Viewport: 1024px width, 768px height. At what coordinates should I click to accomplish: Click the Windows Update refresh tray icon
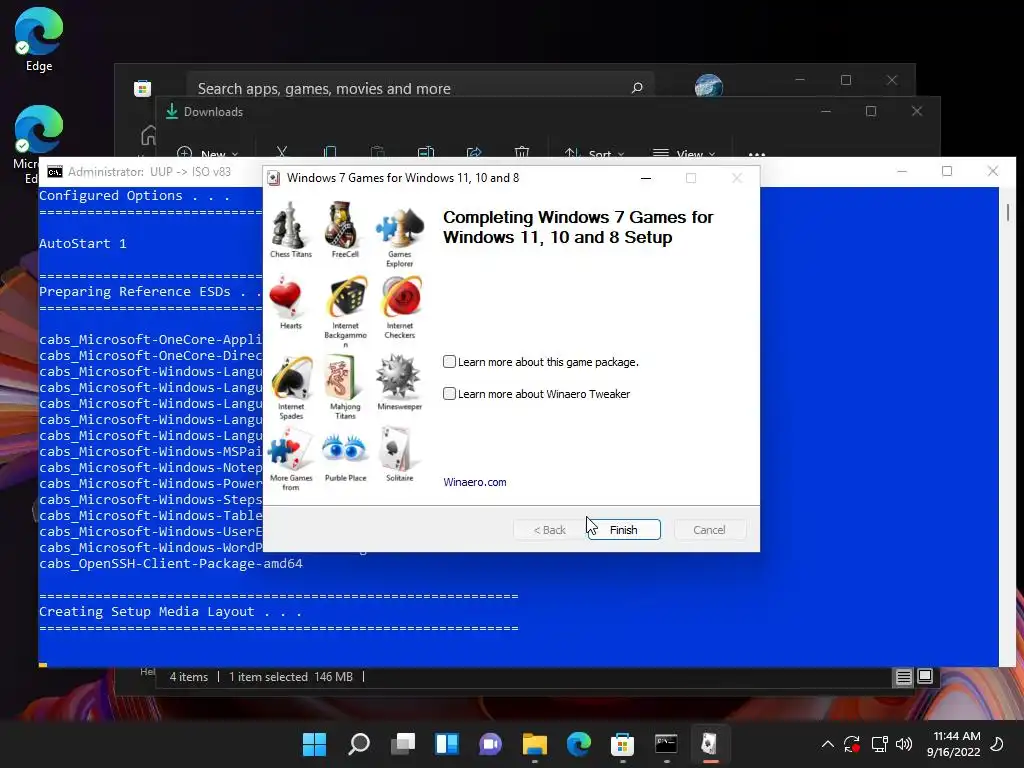852,744
